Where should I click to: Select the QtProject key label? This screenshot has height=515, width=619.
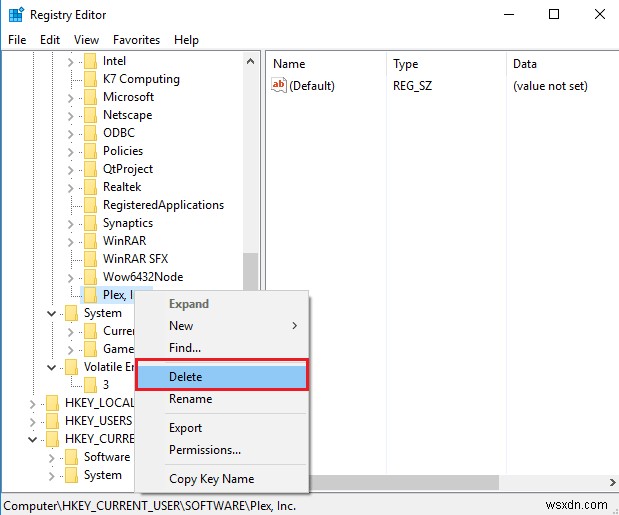click(x=128, y=169)
